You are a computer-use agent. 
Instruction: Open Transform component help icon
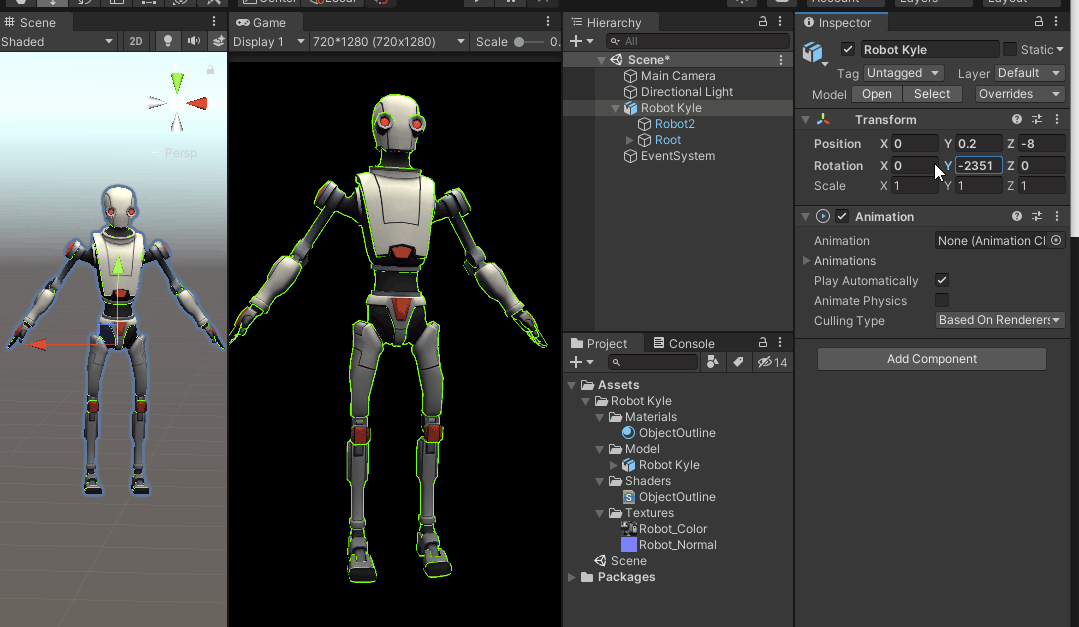pos(1017,120)
